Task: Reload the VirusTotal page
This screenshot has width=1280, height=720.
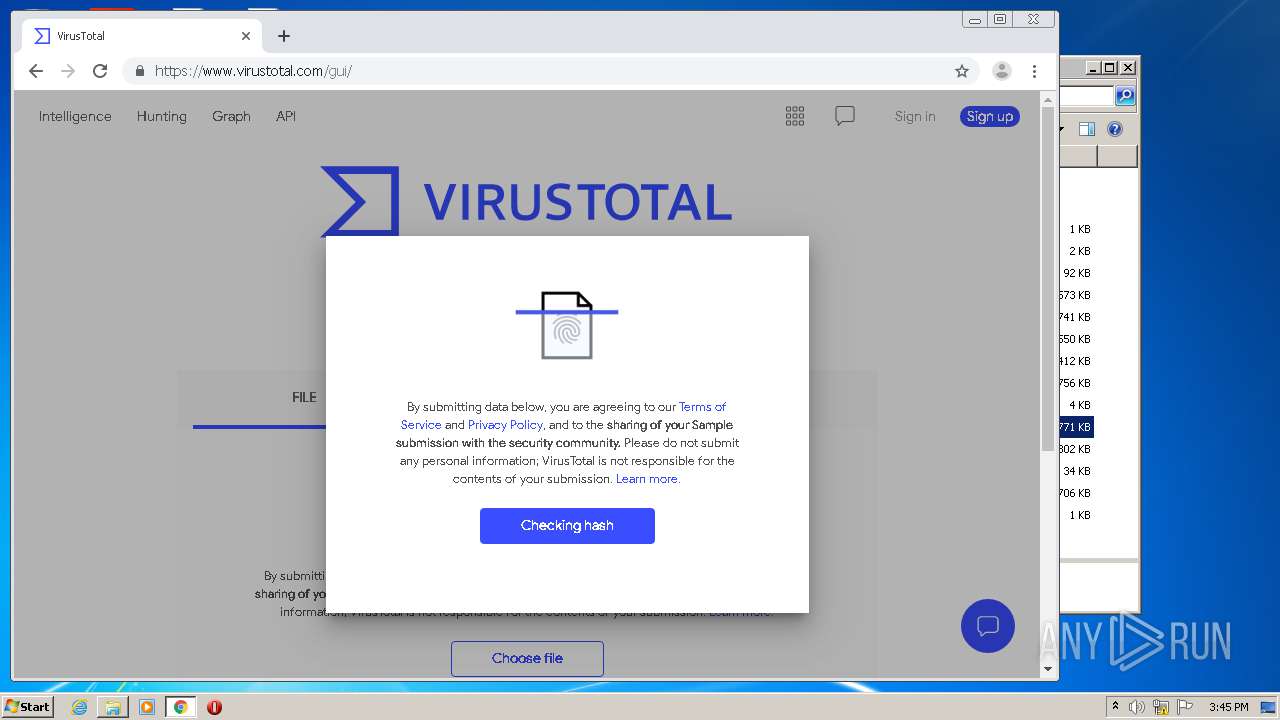Action: coord(100,71)
